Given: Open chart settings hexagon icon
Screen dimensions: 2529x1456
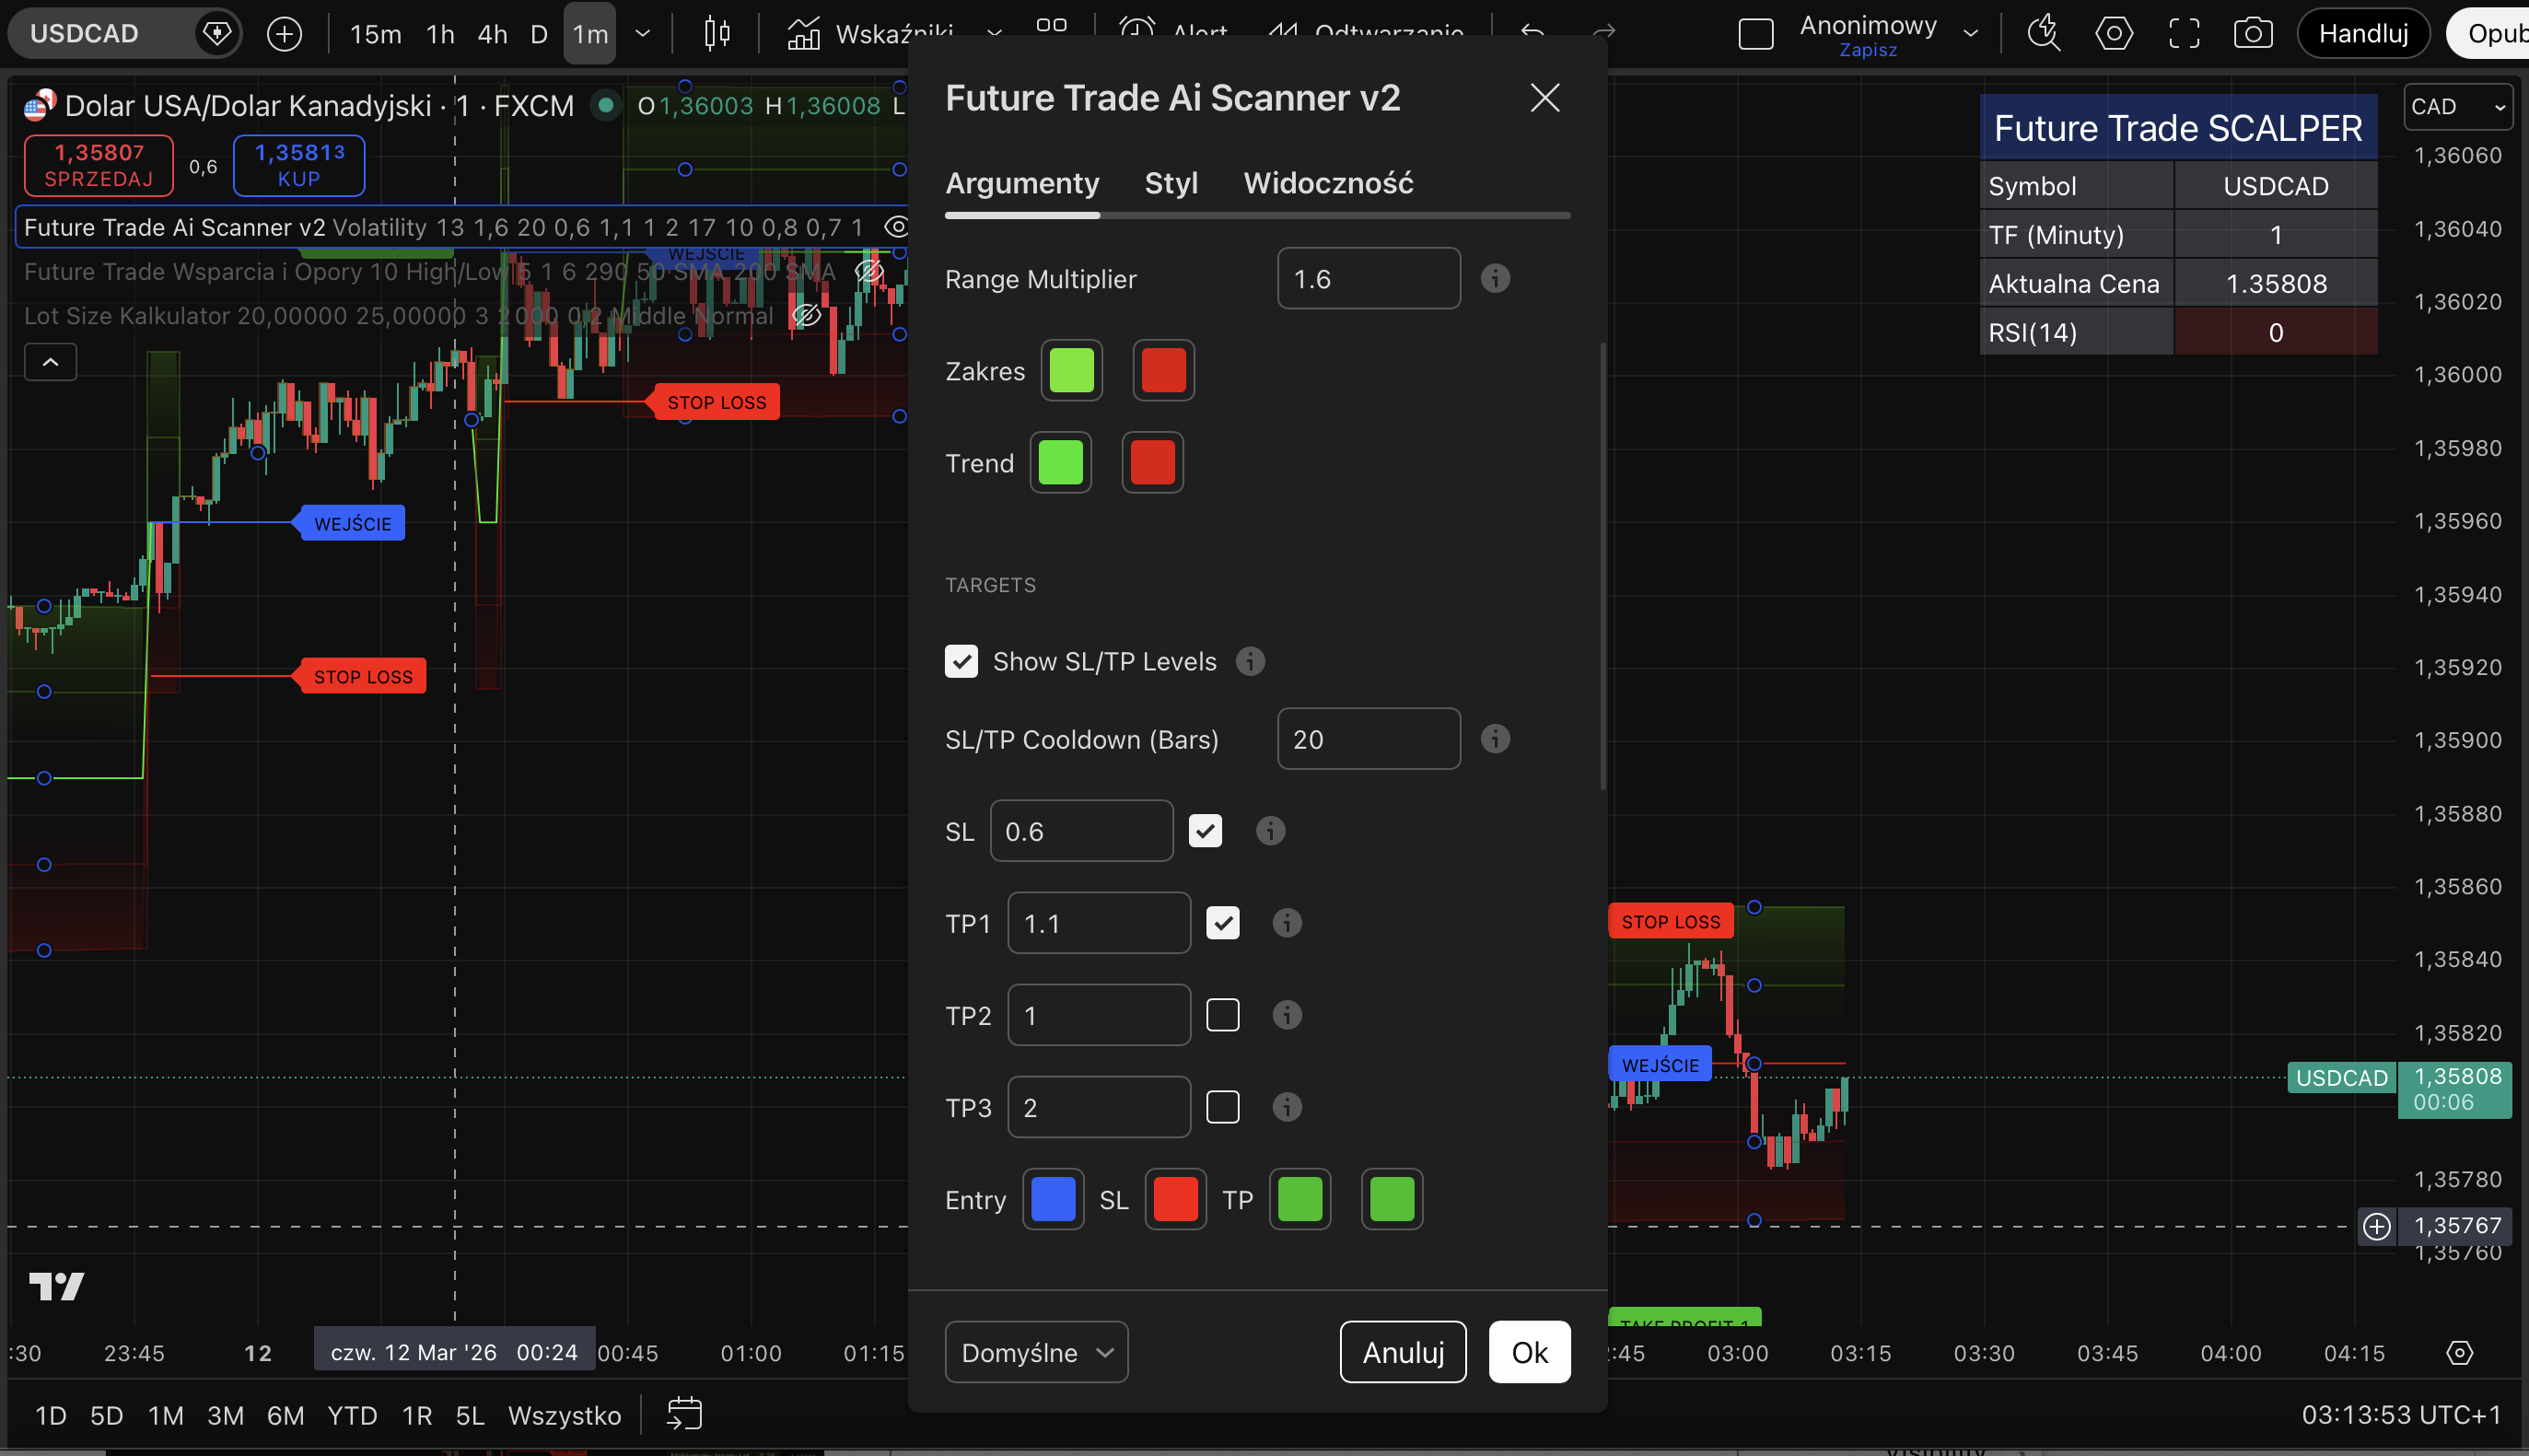Looking at the screenshot, I should coord(2113,34).
